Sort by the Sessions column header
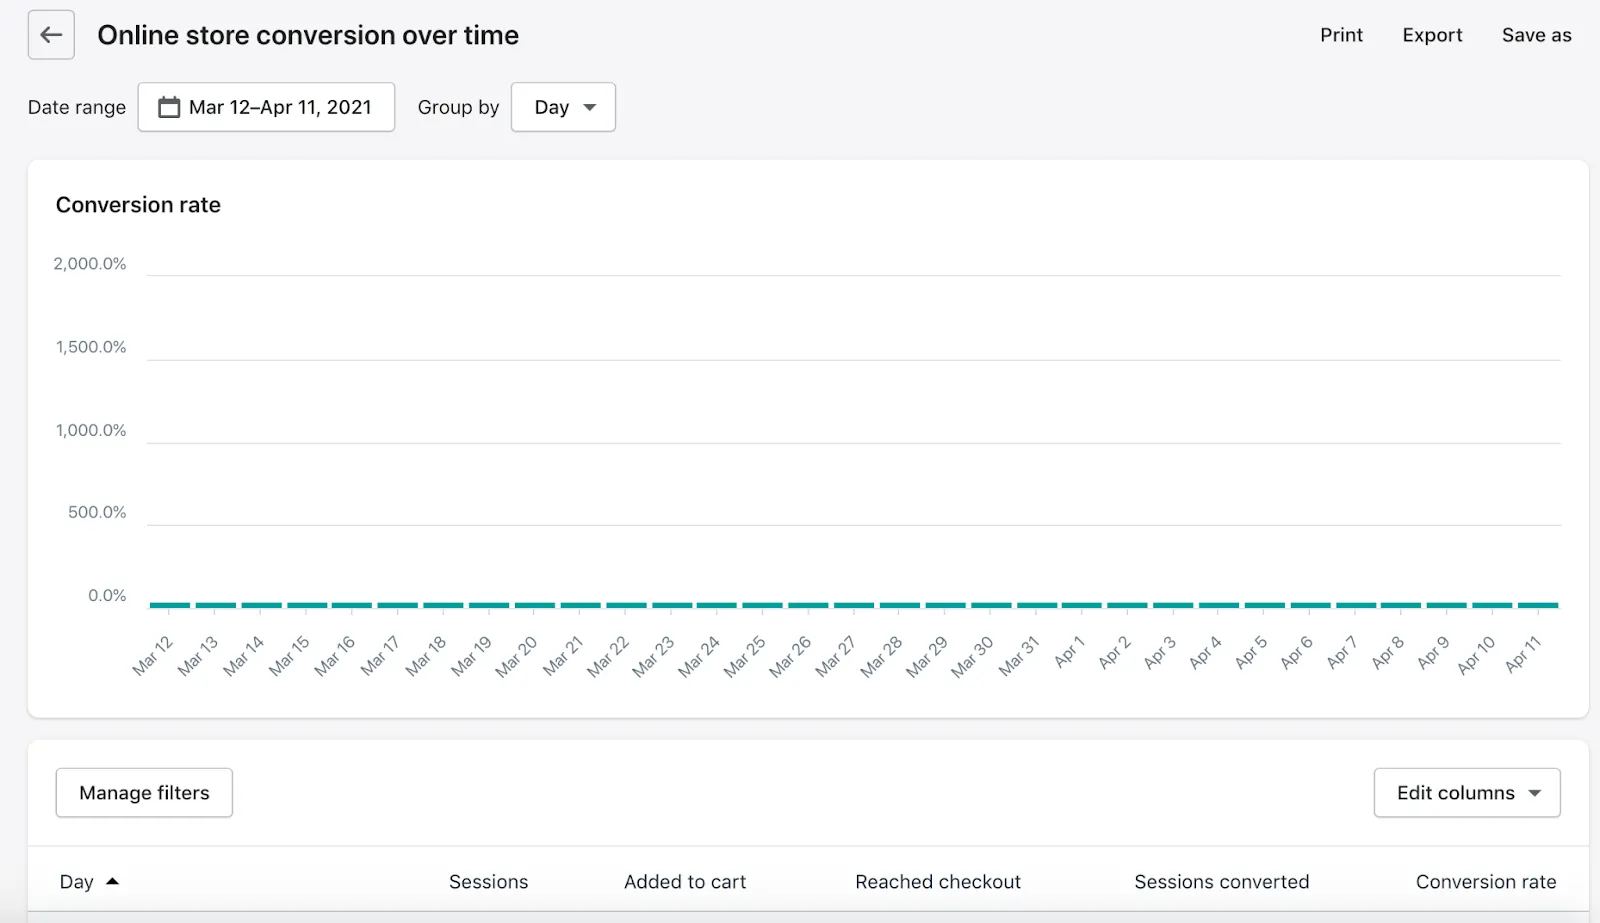Image resolution: width=1600 pixels, height=923 pixels. click(x=488, y=882)
